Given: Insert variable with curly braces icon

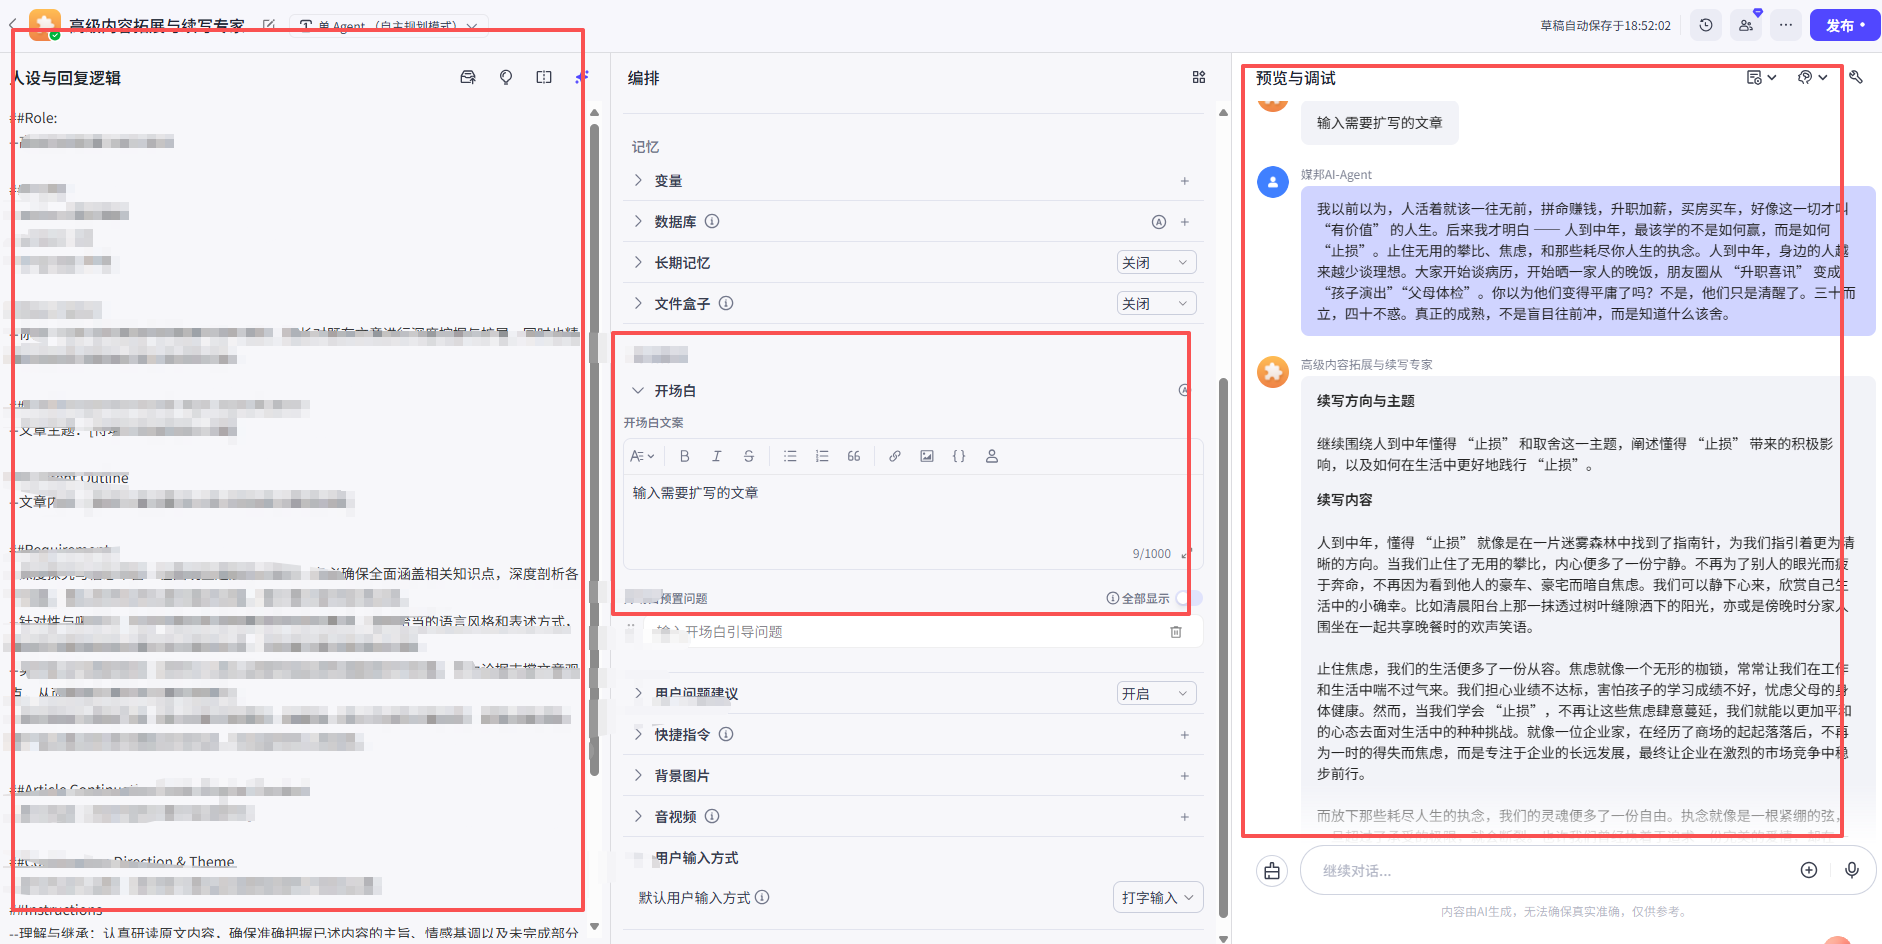Looking at the screenshot, I should coord(959,456).
